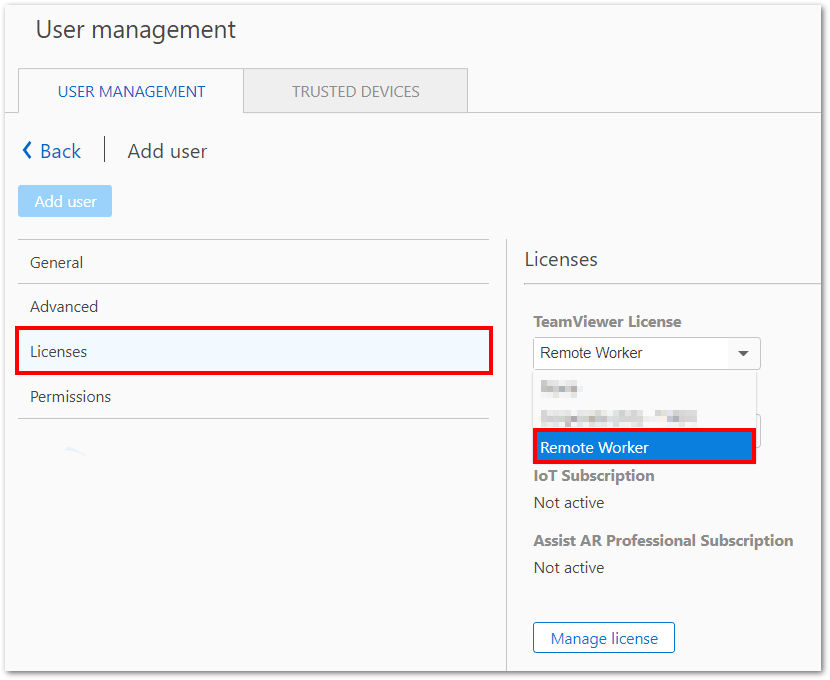Image resolution: width=830 pixels, height=680 pixels.
Task: Click the Assist AR Professional Subscription label
Action: tap(663, 540)
